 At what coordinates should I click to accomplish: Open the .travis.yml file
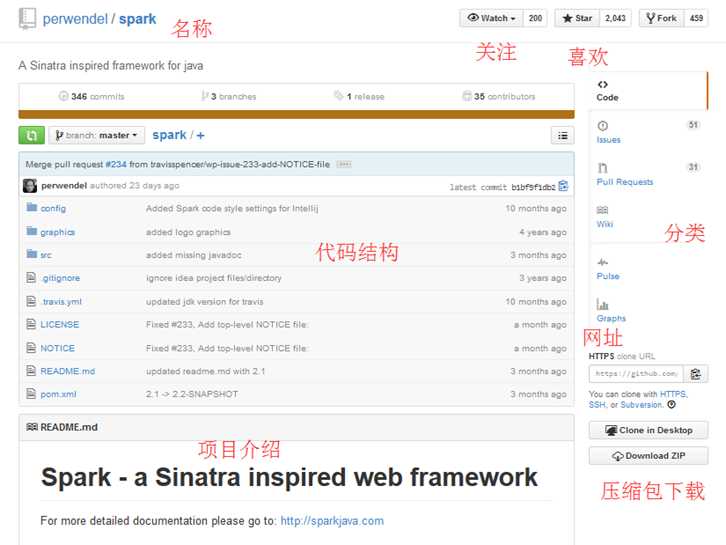61,301
